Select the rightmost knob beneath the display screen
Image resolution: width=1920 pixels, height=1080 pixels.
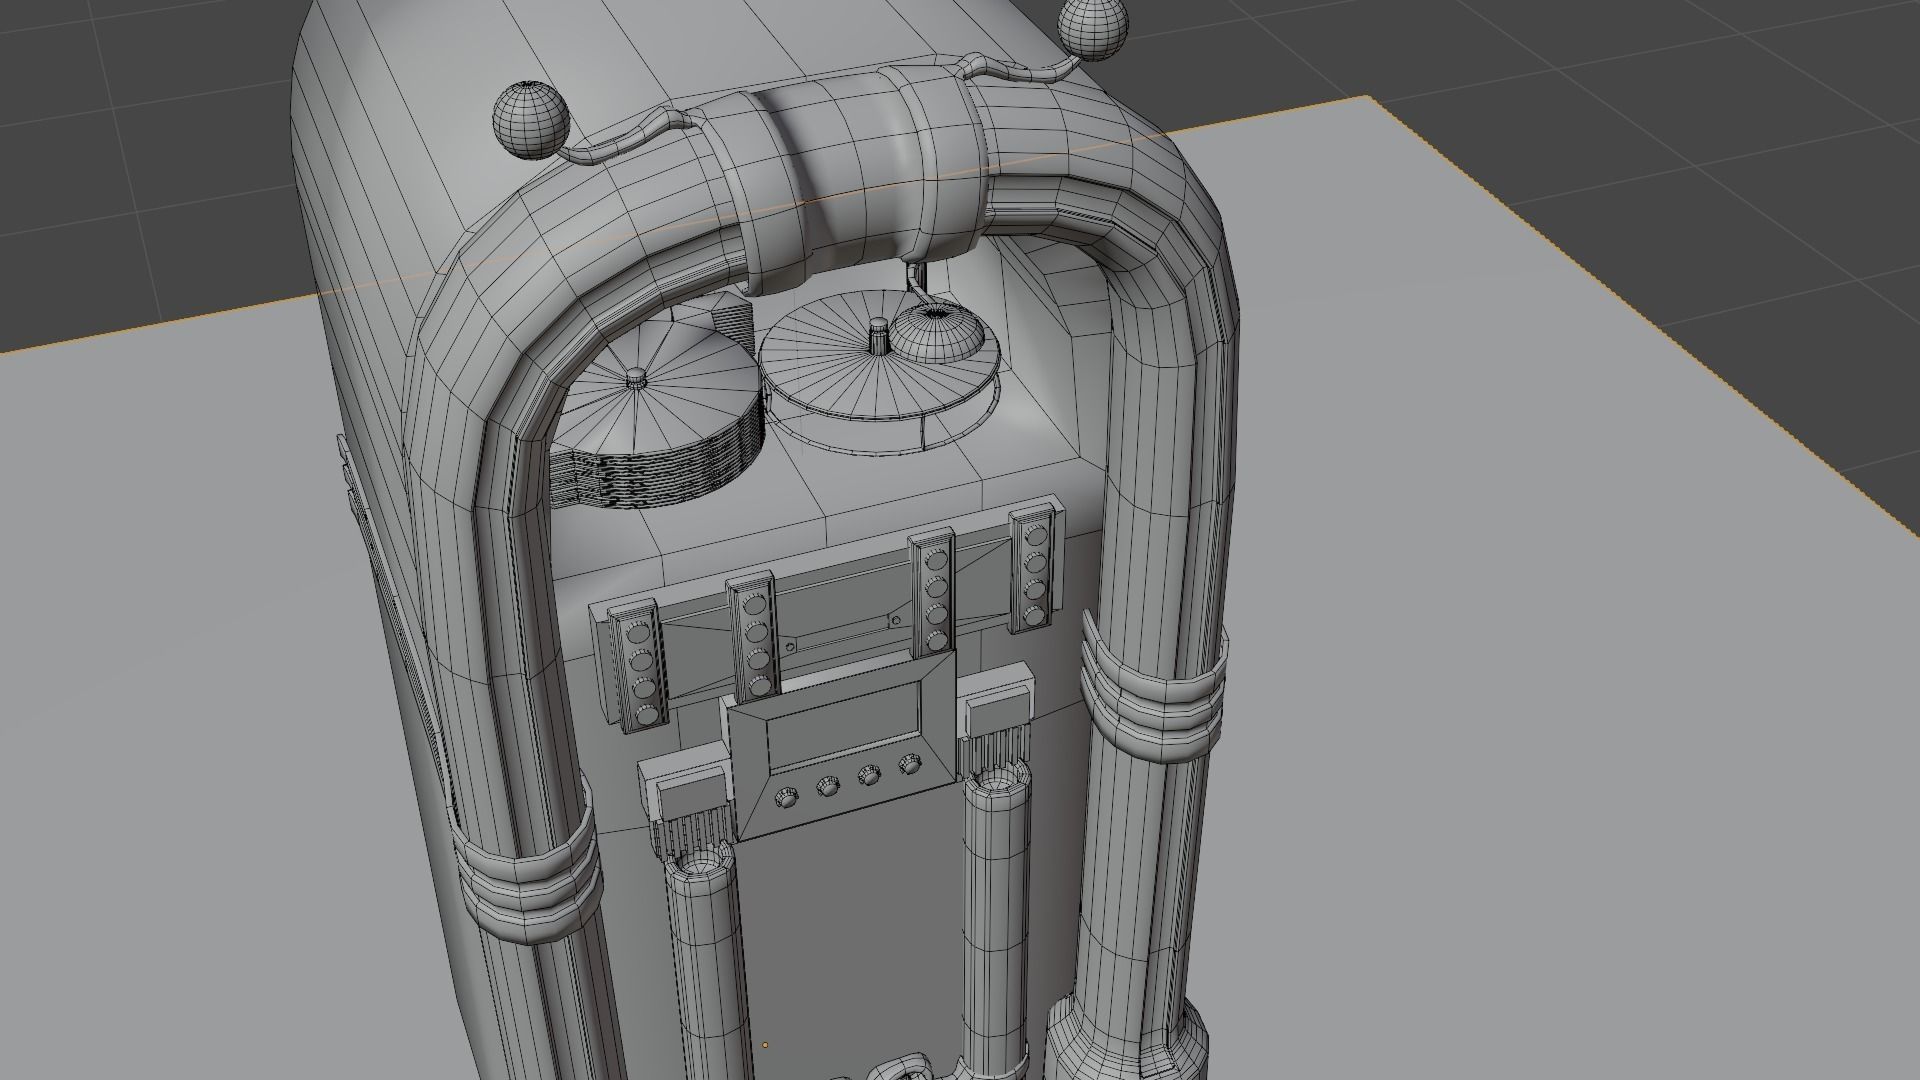click(x=909, y=765)
